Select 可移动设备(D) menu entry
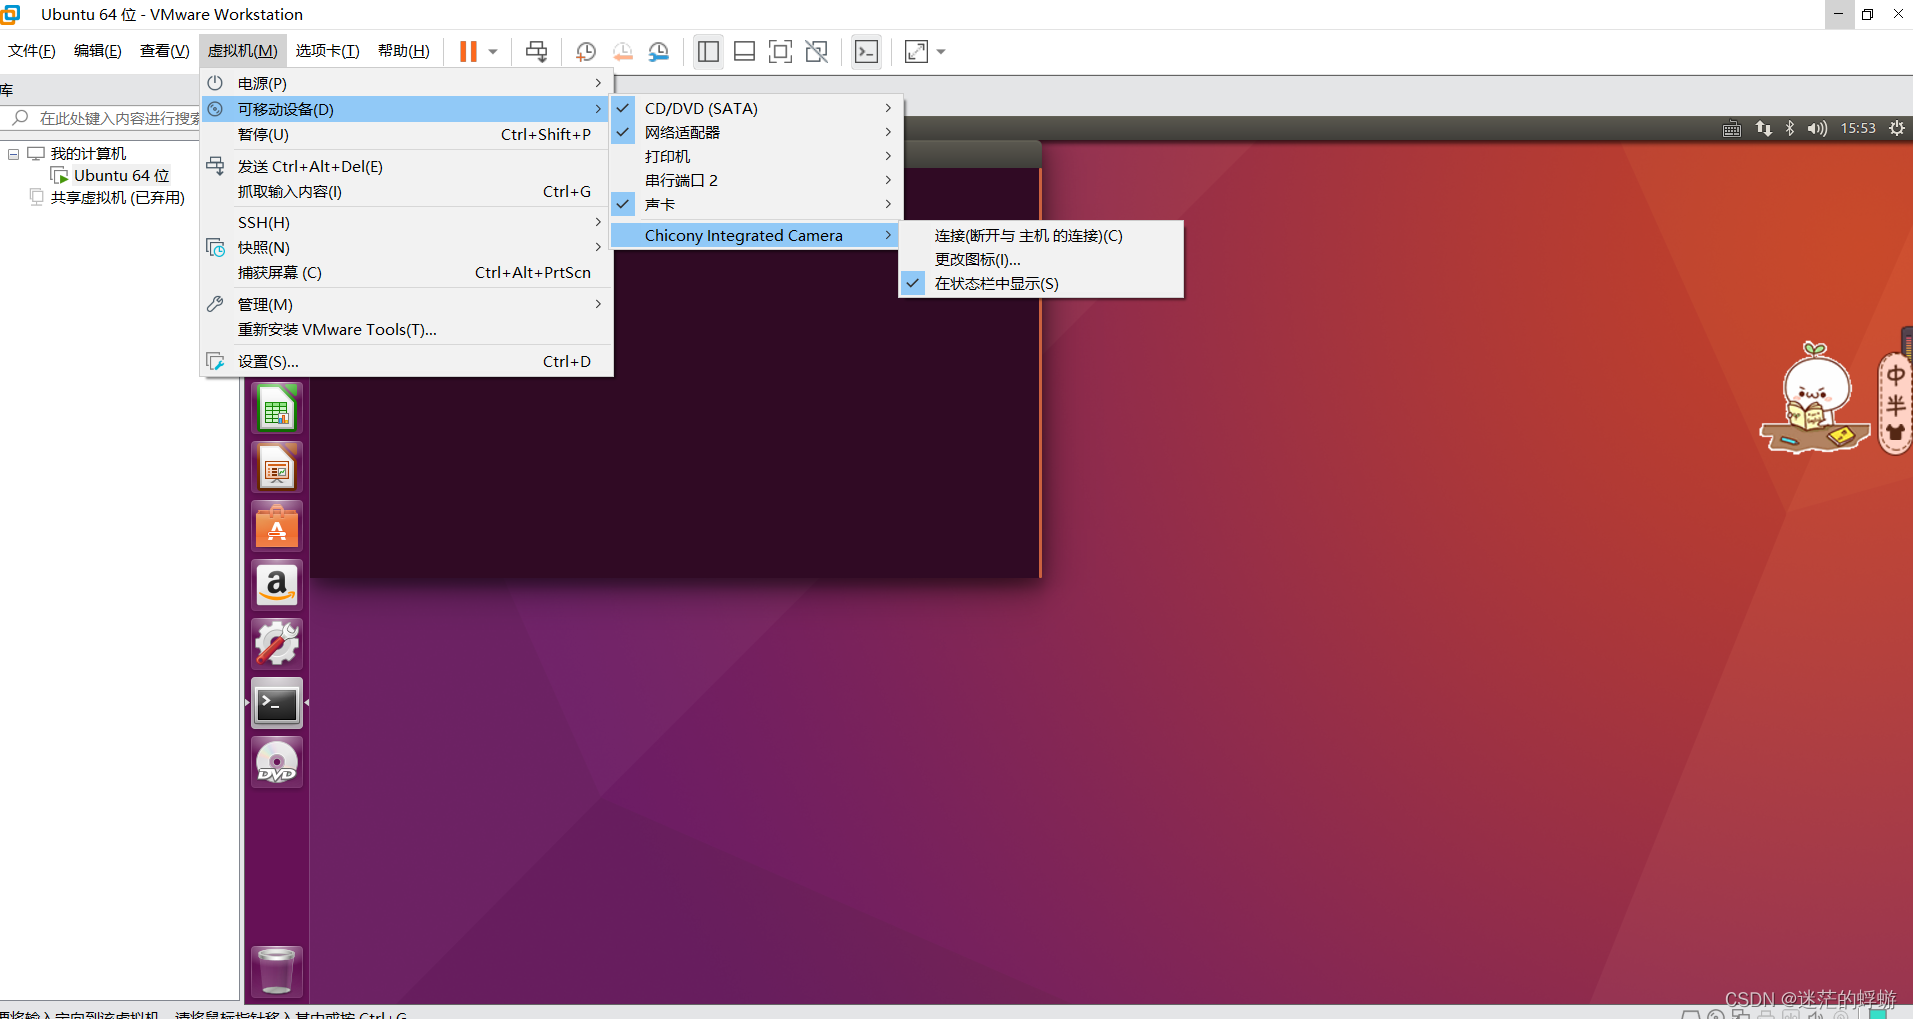This screenshot has width=1913, height=1019. tap(407, 109)
